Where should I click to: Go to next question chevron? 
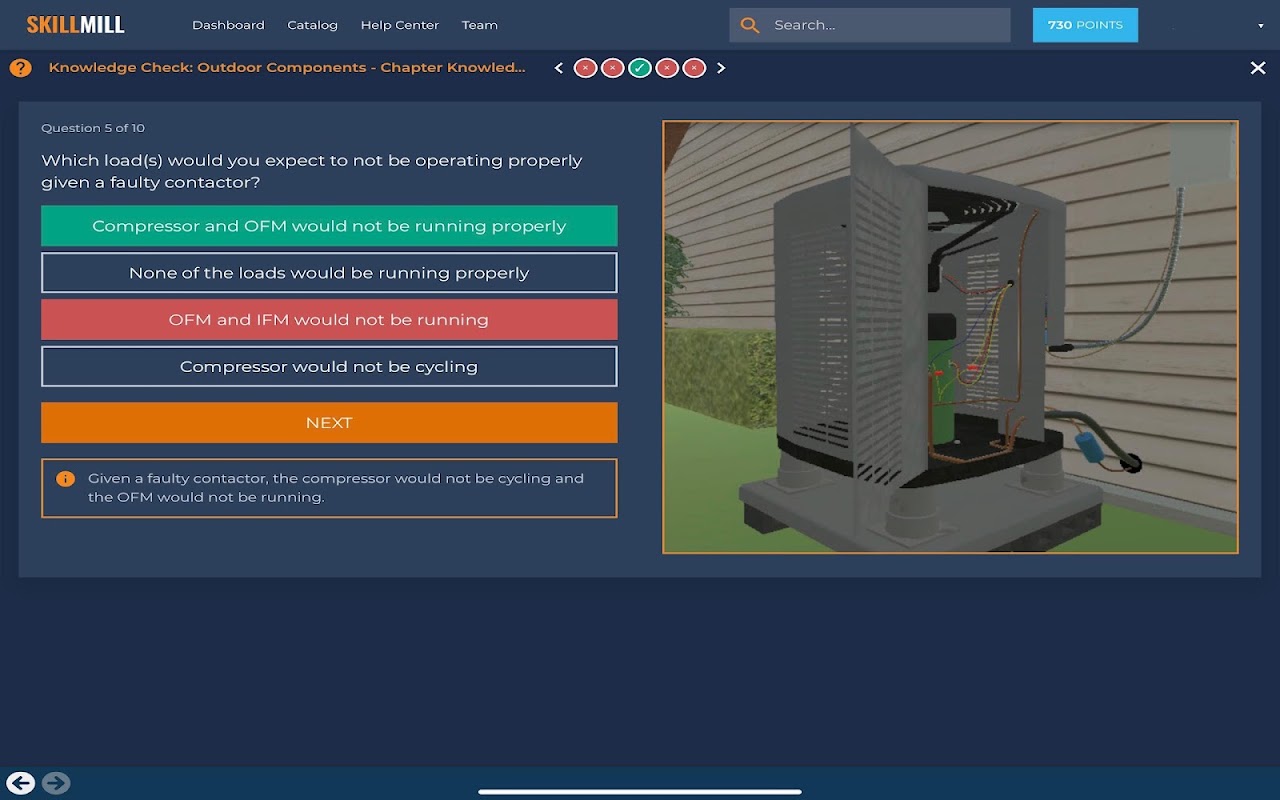pos(721,68)
